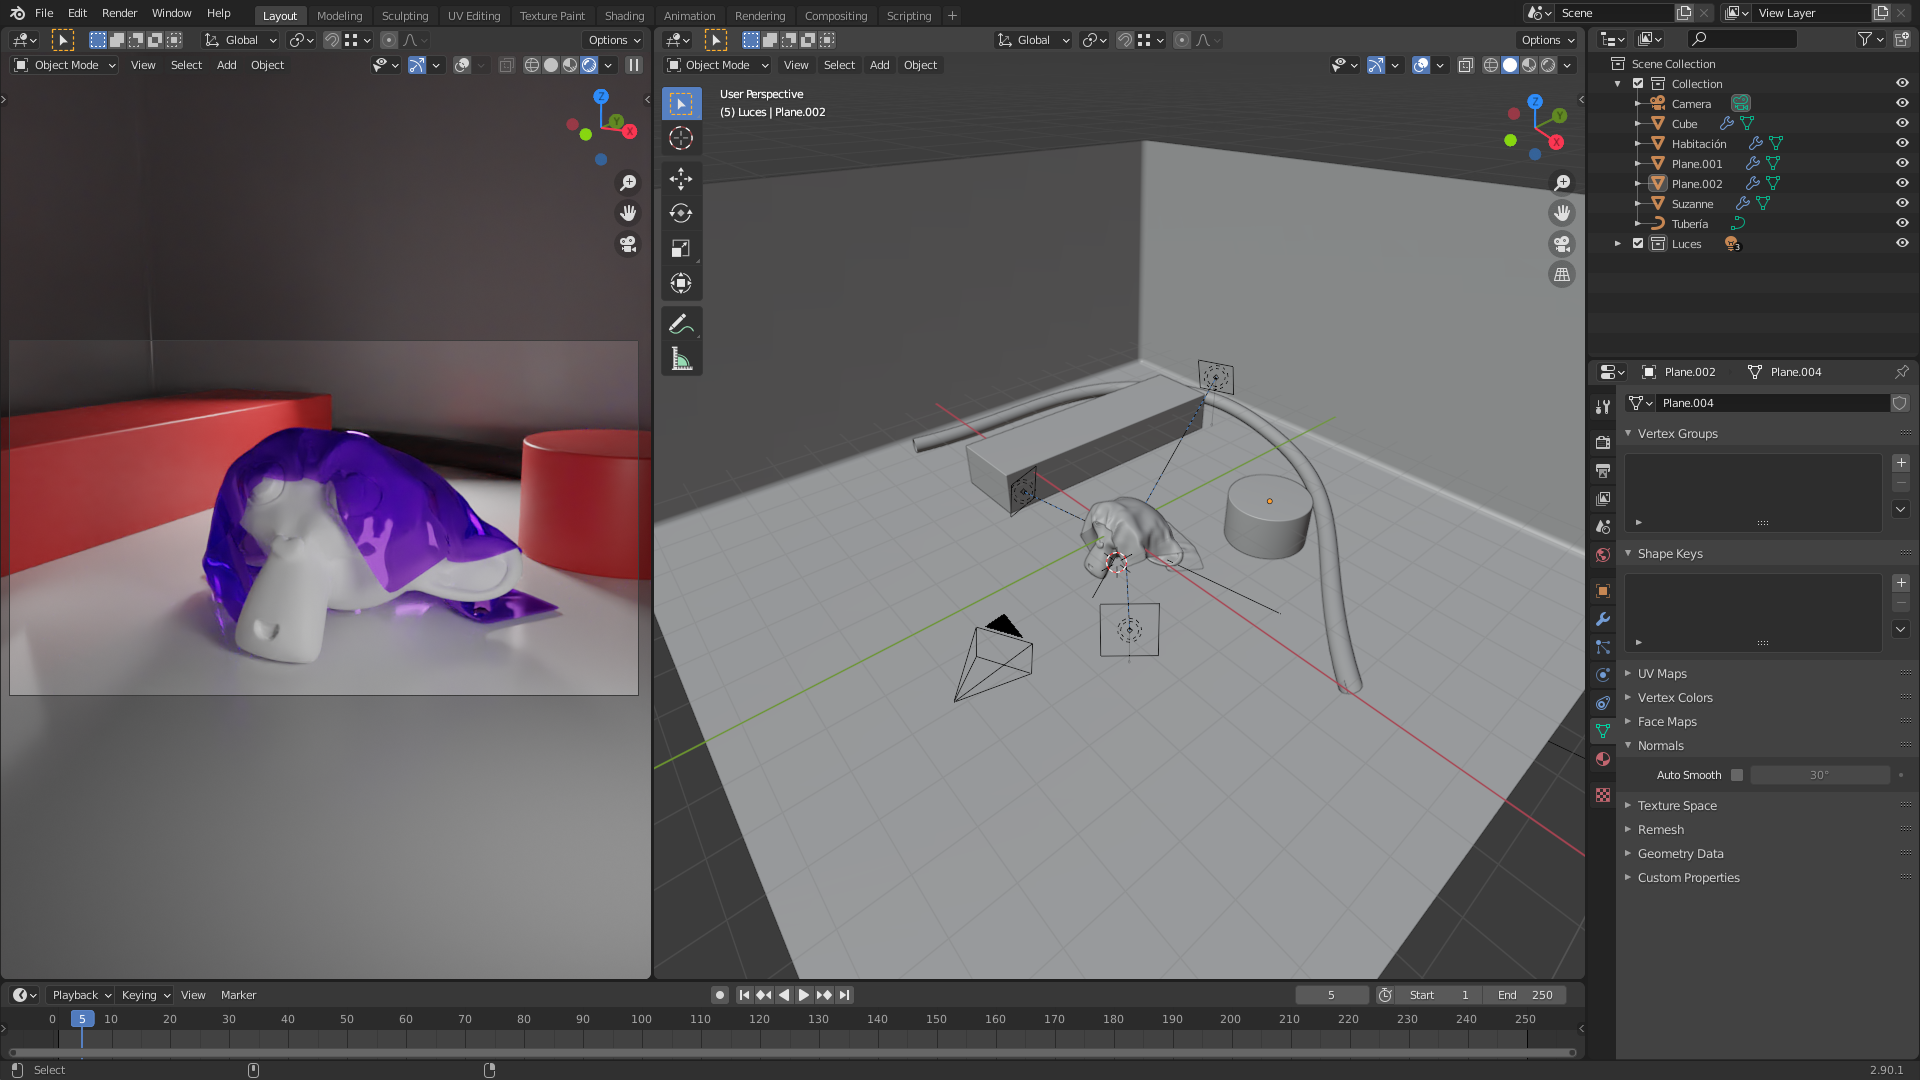Open the Modifier properties wrench tab
The height and width of the screenshot is (1080, 1920).
1603,619
